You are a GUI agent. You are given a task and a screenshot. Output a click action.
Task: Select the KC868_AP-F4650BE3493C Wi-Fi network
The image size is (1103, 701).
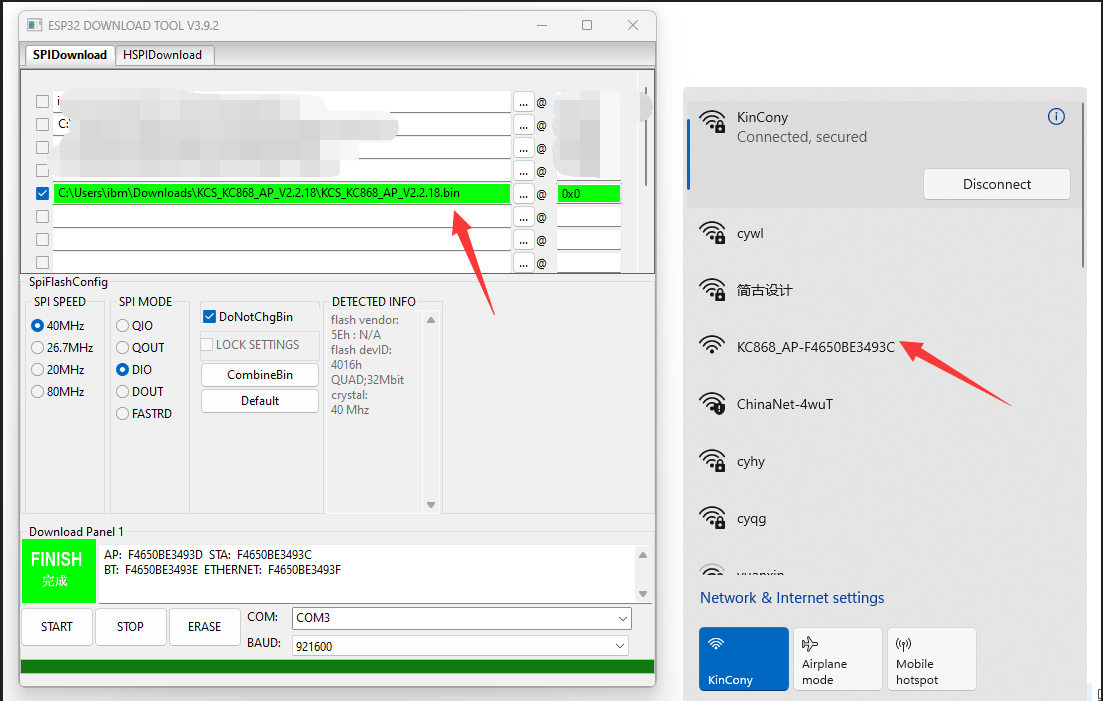(x=815, y=347)
